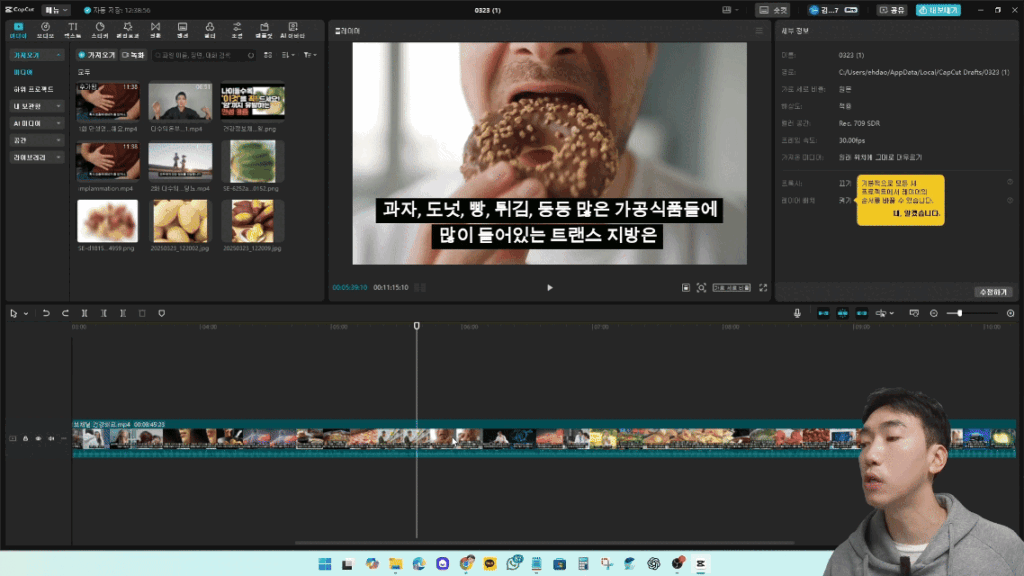
Task: Toggle track visibility eye icon
Action: pyautogui.click(x=38, y=438)
